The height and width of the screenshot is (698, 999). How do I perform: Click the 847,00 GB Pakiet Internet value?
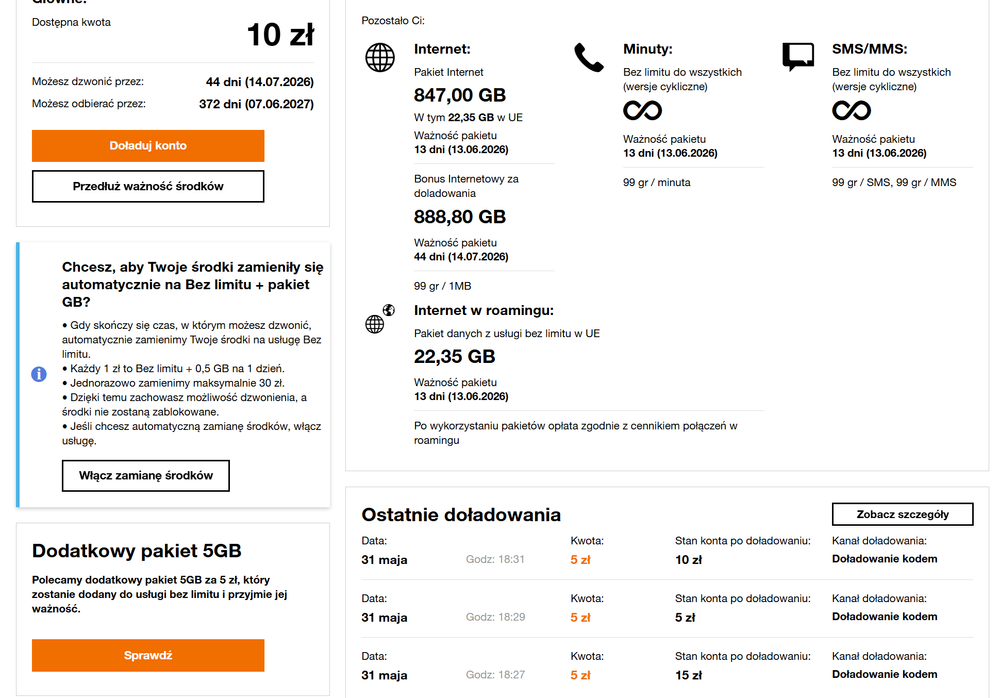459,95
